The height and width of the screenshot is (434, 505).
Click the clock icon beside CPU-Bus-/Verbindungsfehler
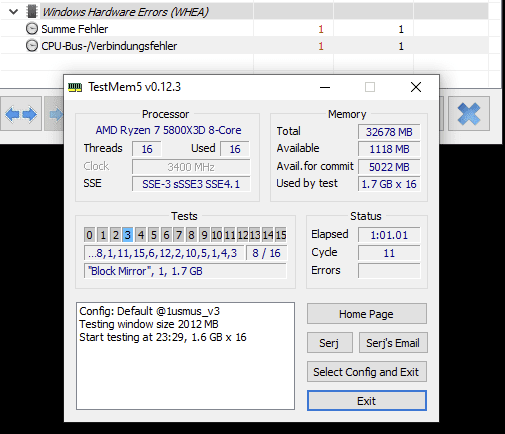(32, 46)
